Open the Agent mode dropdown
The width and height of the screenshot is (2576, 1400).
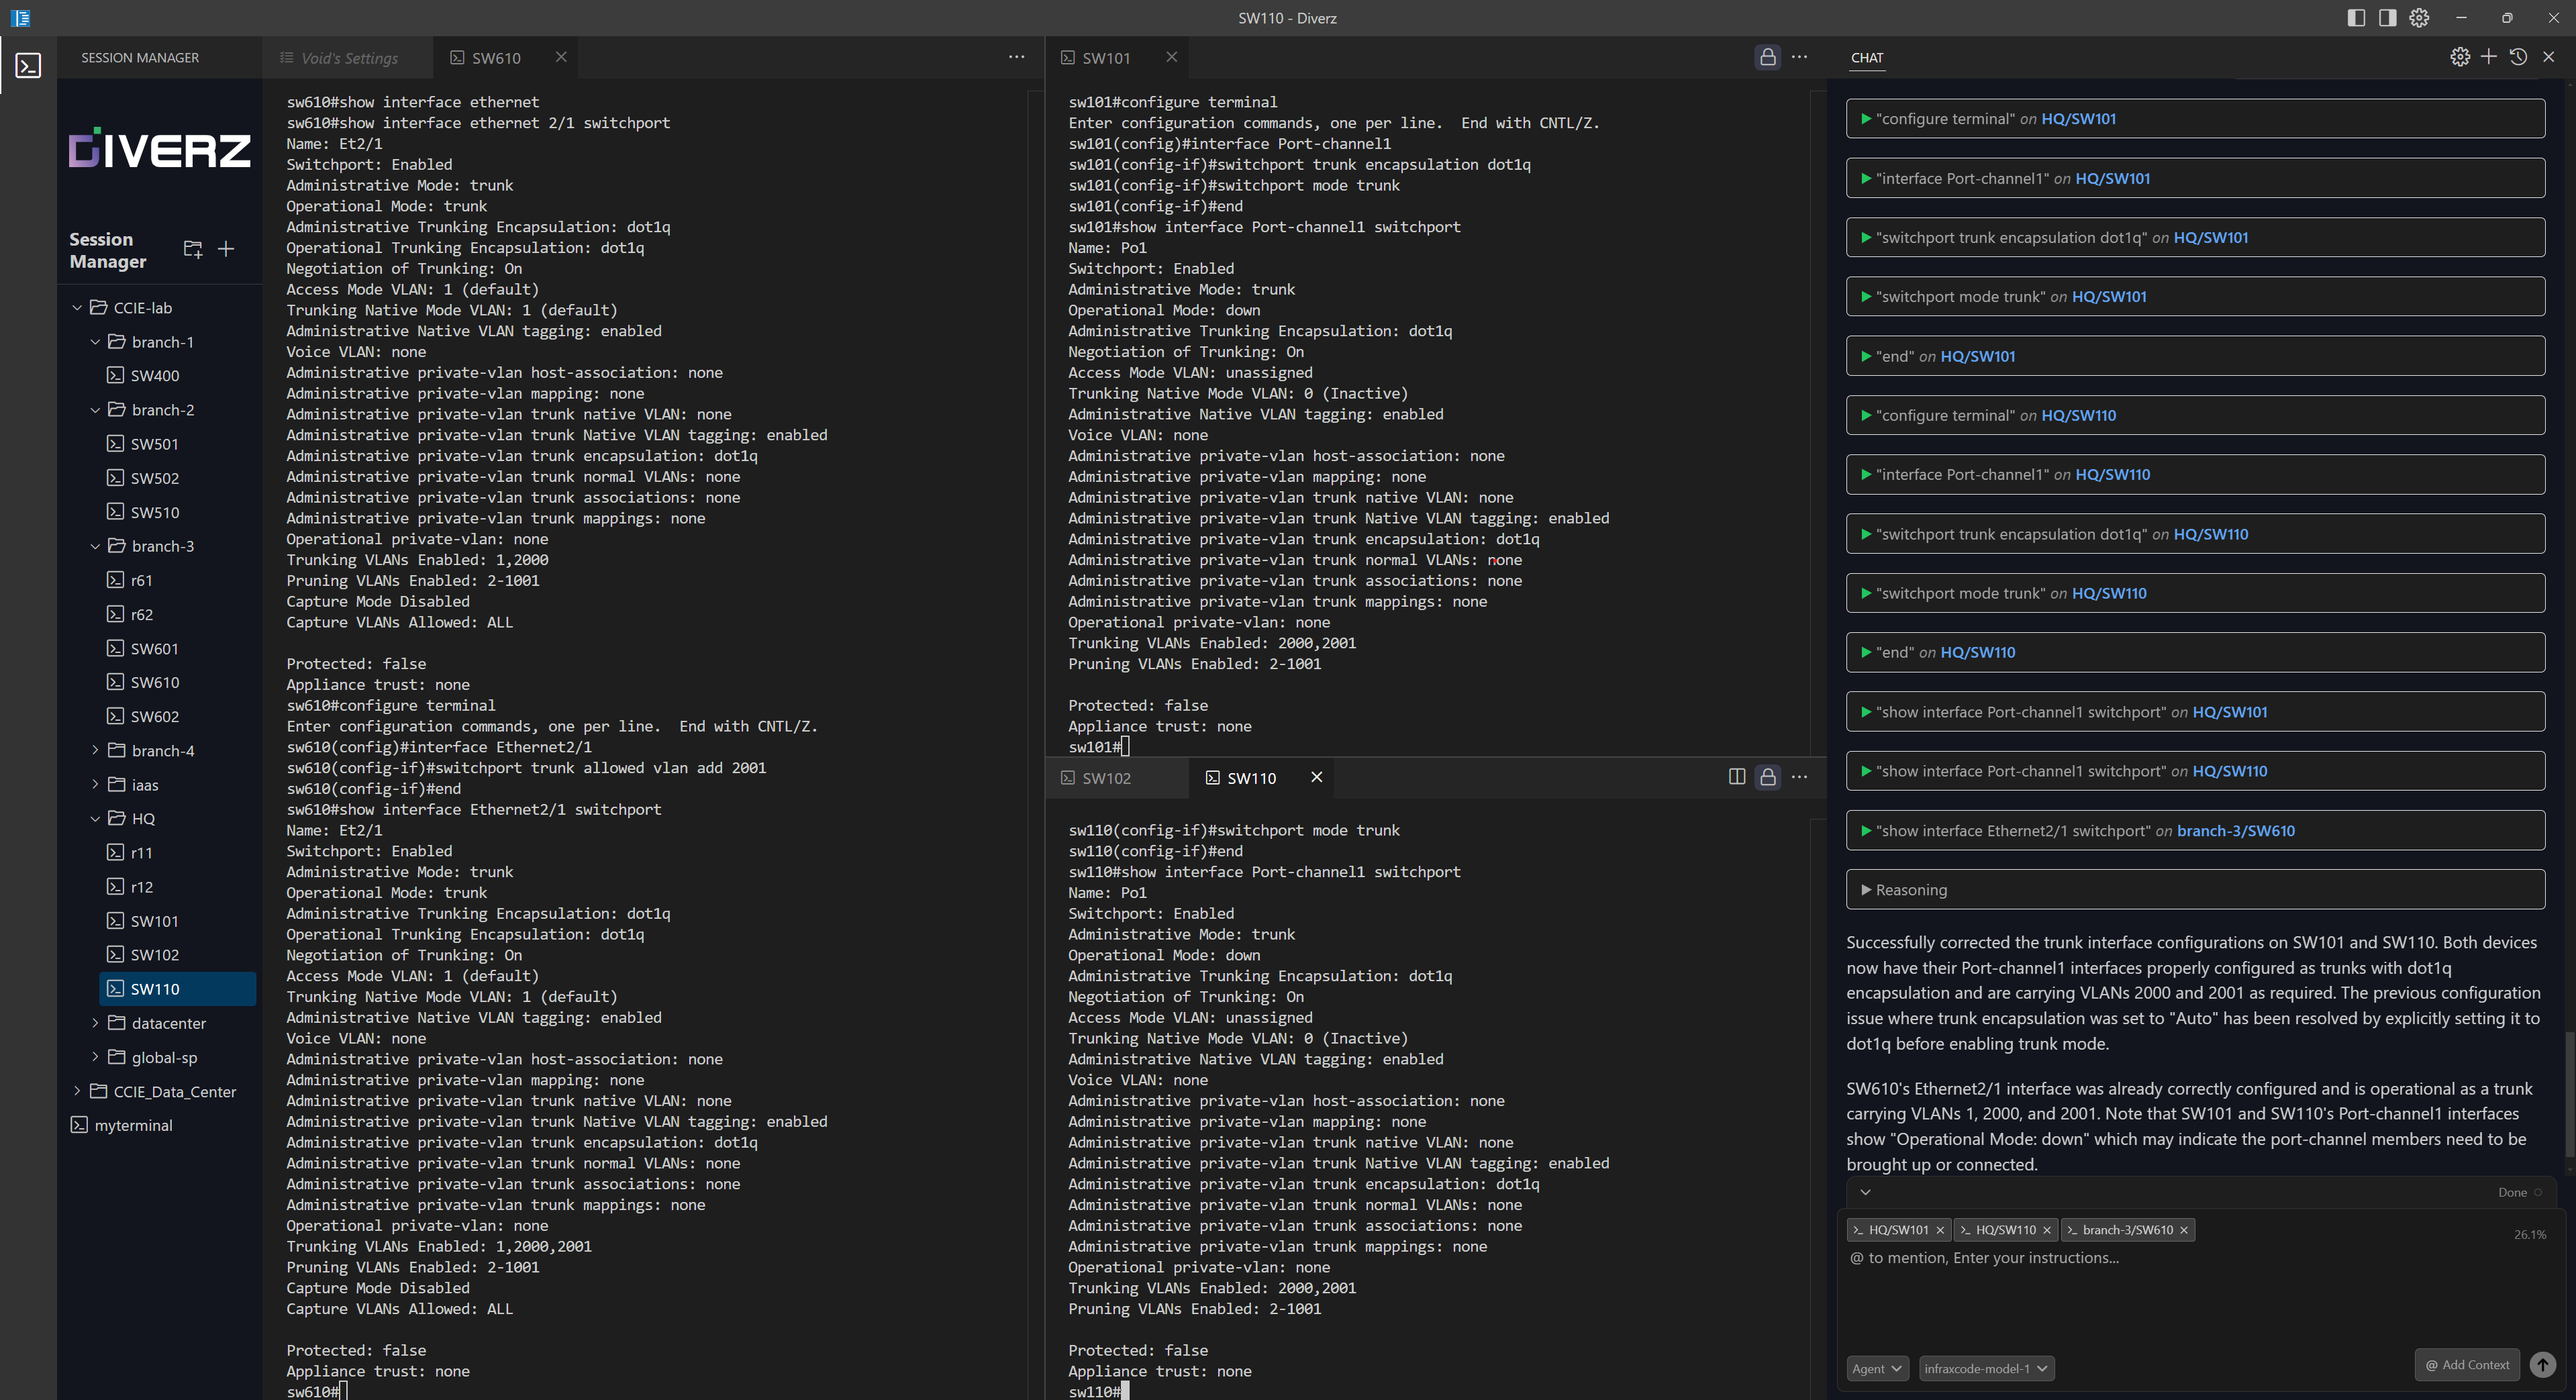click(x=1876, y=1368)
